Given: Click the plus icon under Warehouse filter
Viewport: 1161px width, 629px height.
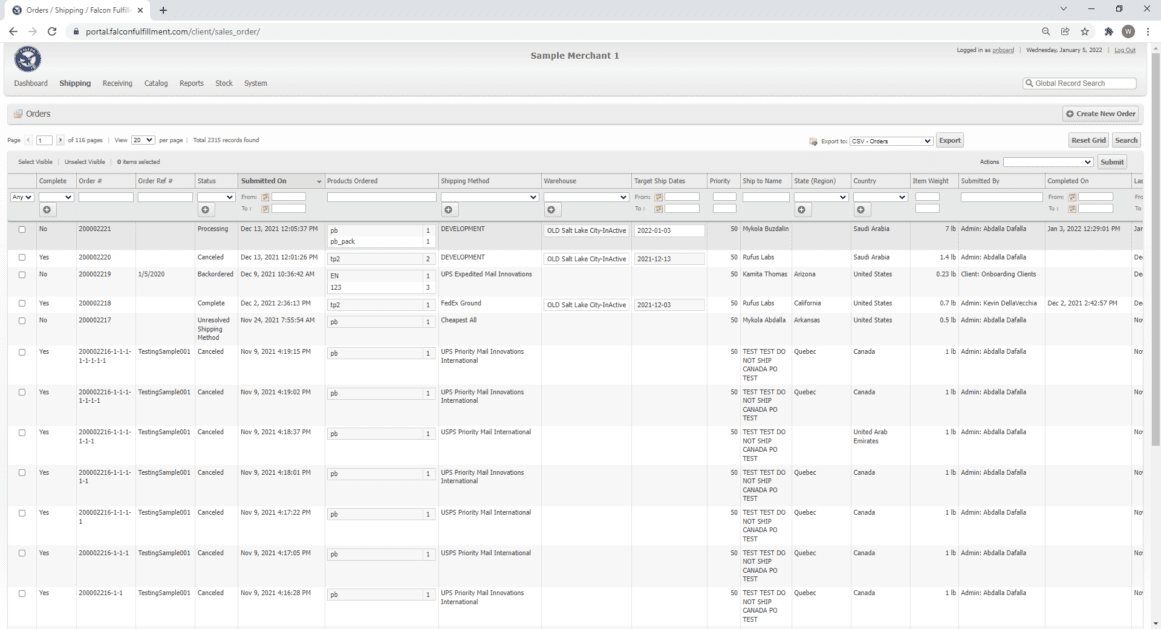Looking at the screenshot, I should click(x=551, y=210).
